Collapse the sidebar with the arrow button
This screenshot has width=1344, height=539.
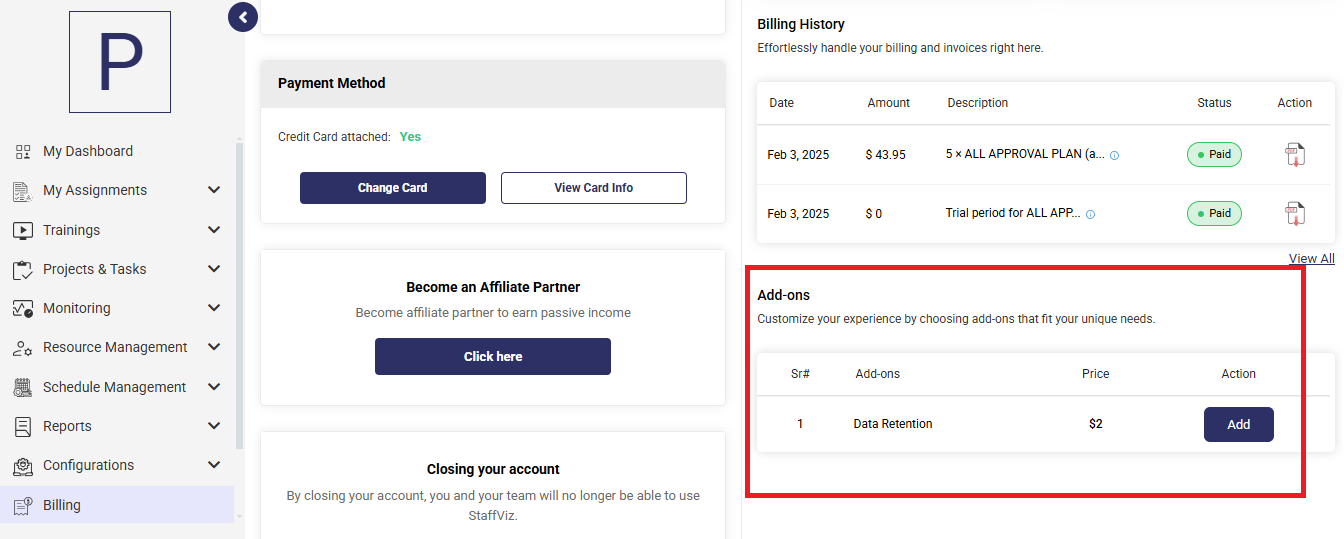pyautogui.click(x=243, y=17)
